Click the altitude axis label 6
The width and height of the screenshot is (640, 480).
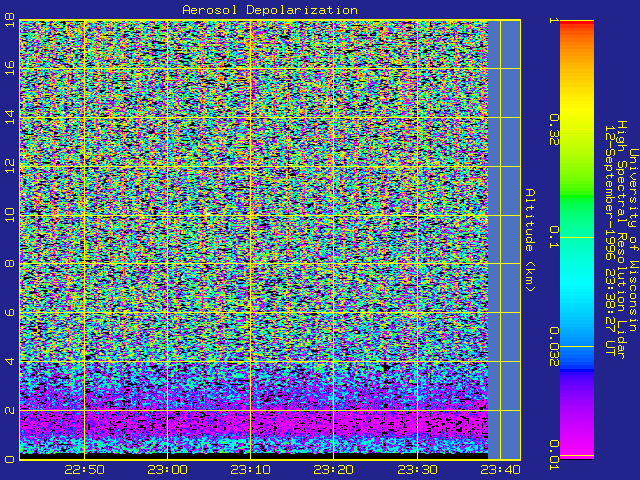point(9,312)
